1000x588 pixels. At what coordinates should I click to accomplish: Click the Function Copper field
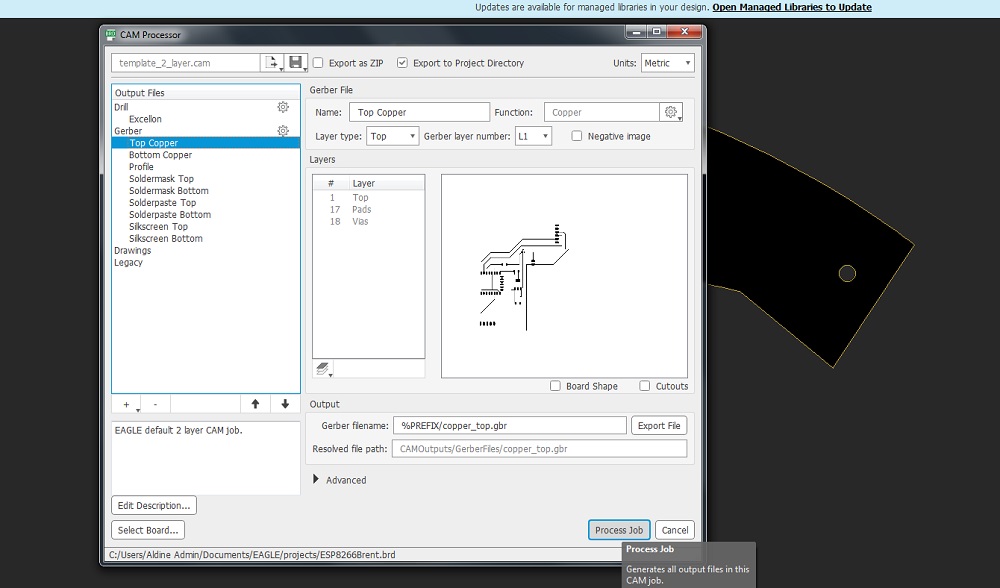(x=601, y=112)
